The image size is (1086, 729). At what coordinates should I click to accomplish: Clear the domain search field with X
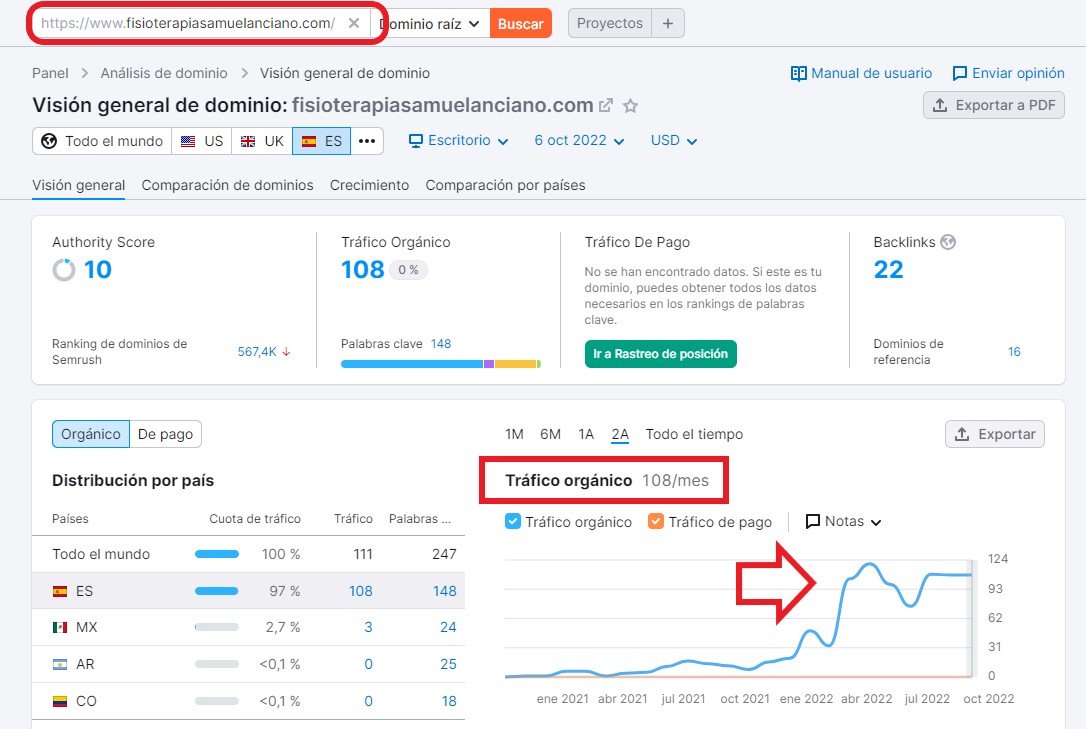point(354,23)
